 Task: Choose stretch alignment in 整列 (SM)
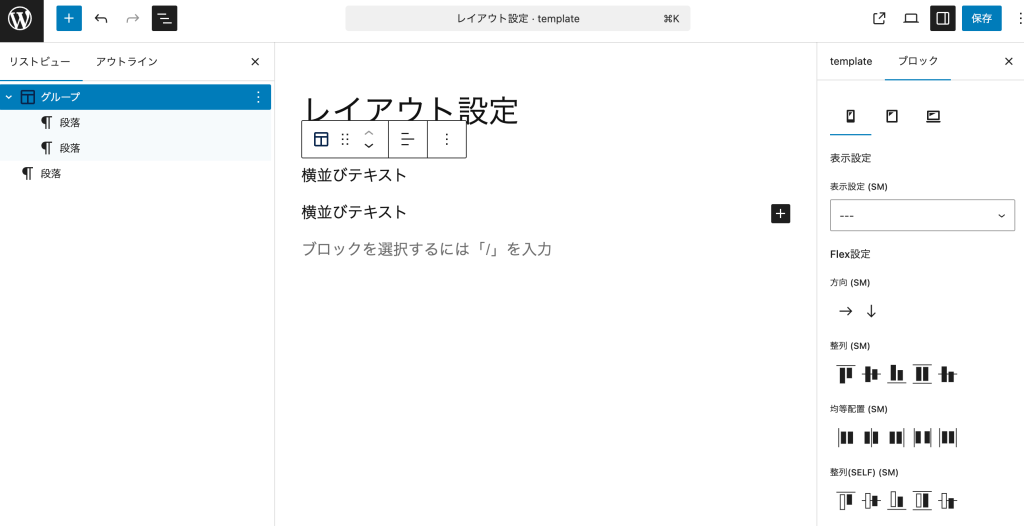pyautogui.click(x=922, y=374)
